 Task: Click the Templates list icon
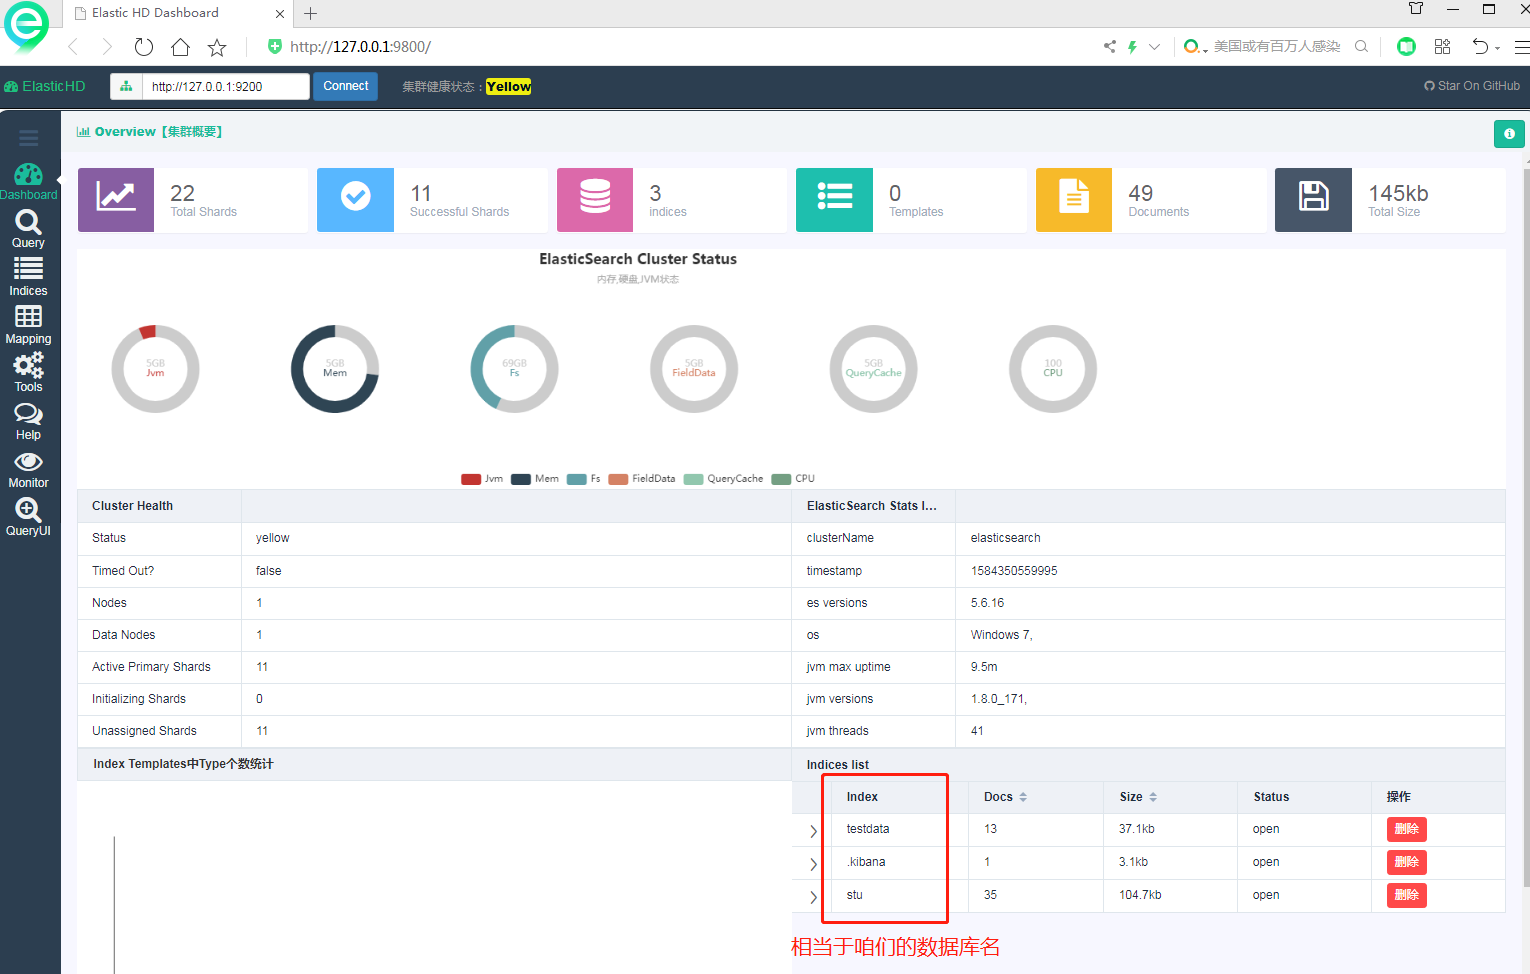(834, 200)
